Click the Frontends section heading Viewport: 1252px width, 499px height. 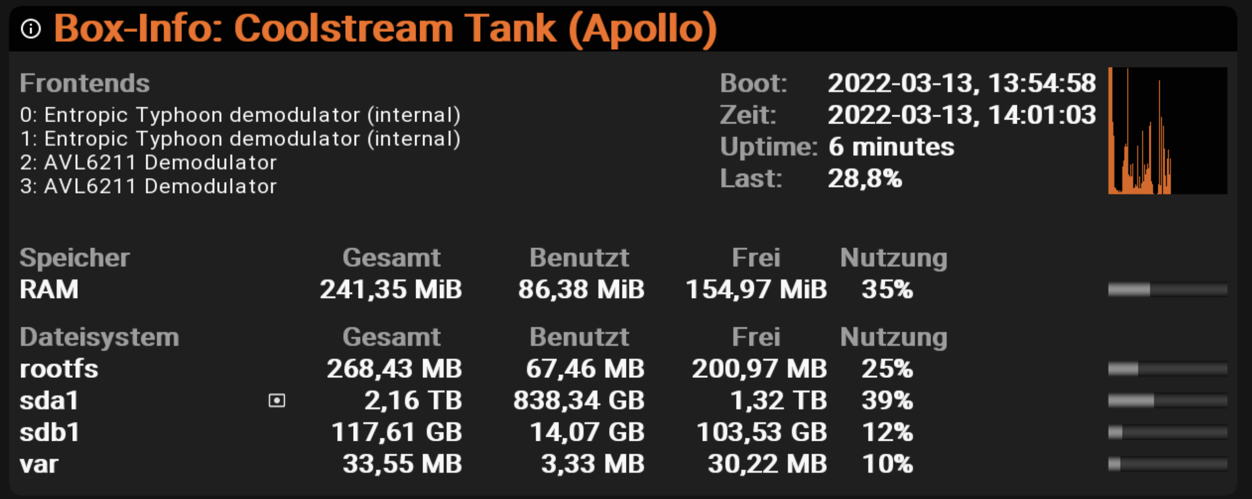(x=85, y=83)
